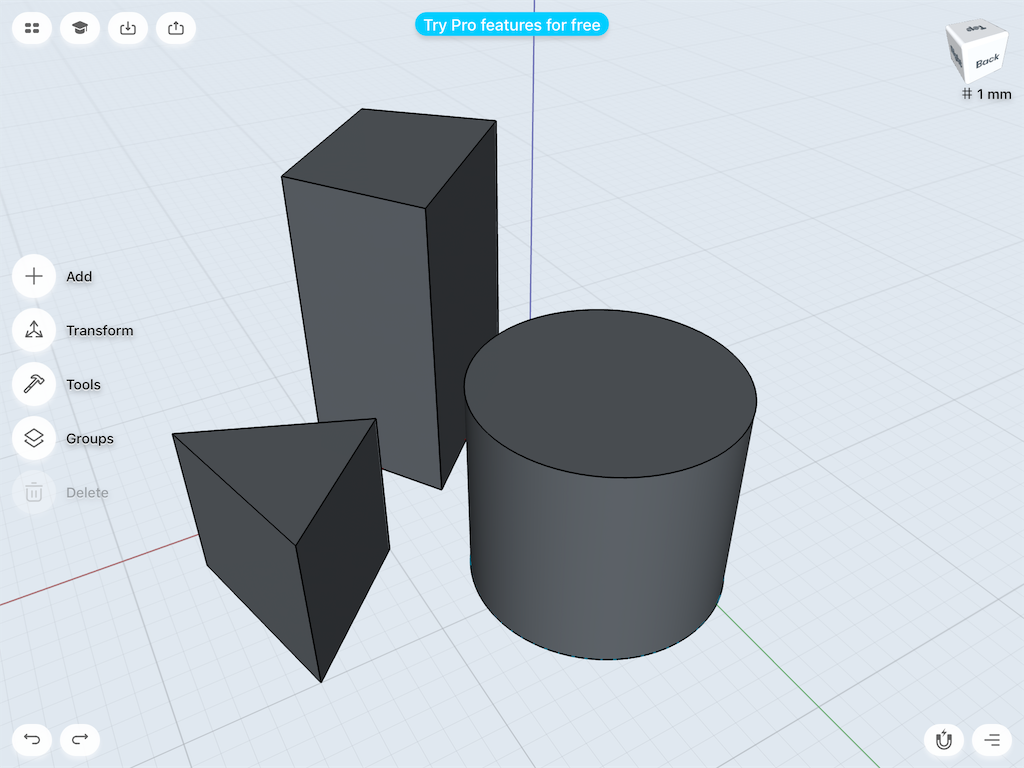Click the Transform label
The width and height of the screenshot is (1024, 768).
tap(100, 330)
